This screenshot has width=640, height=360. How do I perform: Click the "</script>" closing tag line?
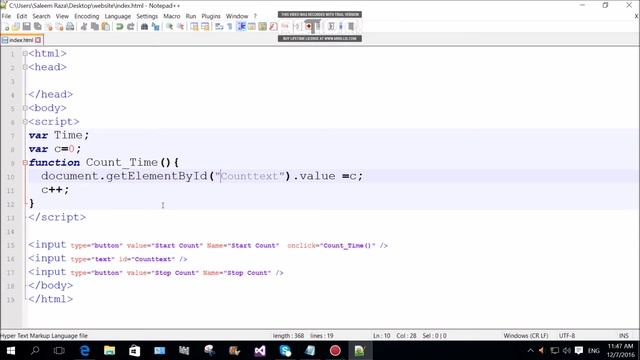[57, 217]
